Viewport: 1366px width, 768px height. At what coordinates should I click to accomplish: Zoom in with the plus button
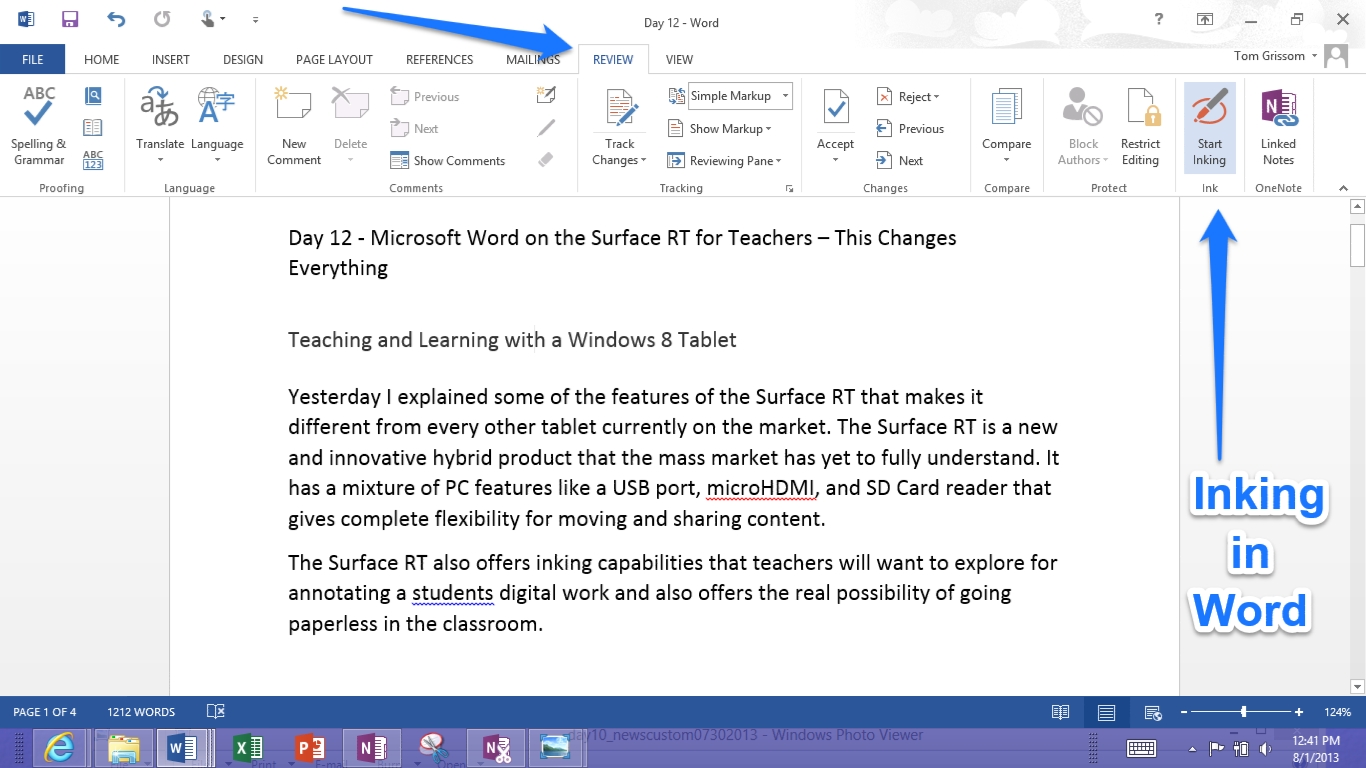(x=1299, y=712)
